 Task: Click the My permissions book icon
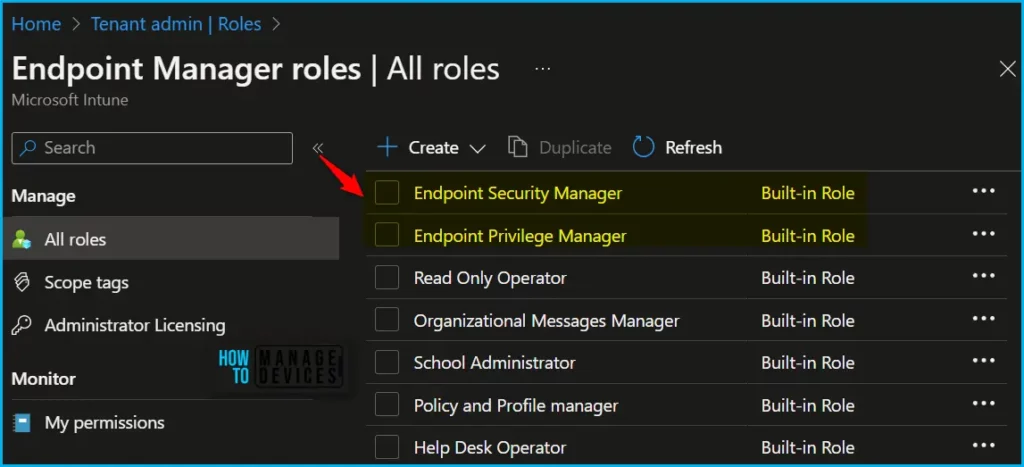pos(22,423)
